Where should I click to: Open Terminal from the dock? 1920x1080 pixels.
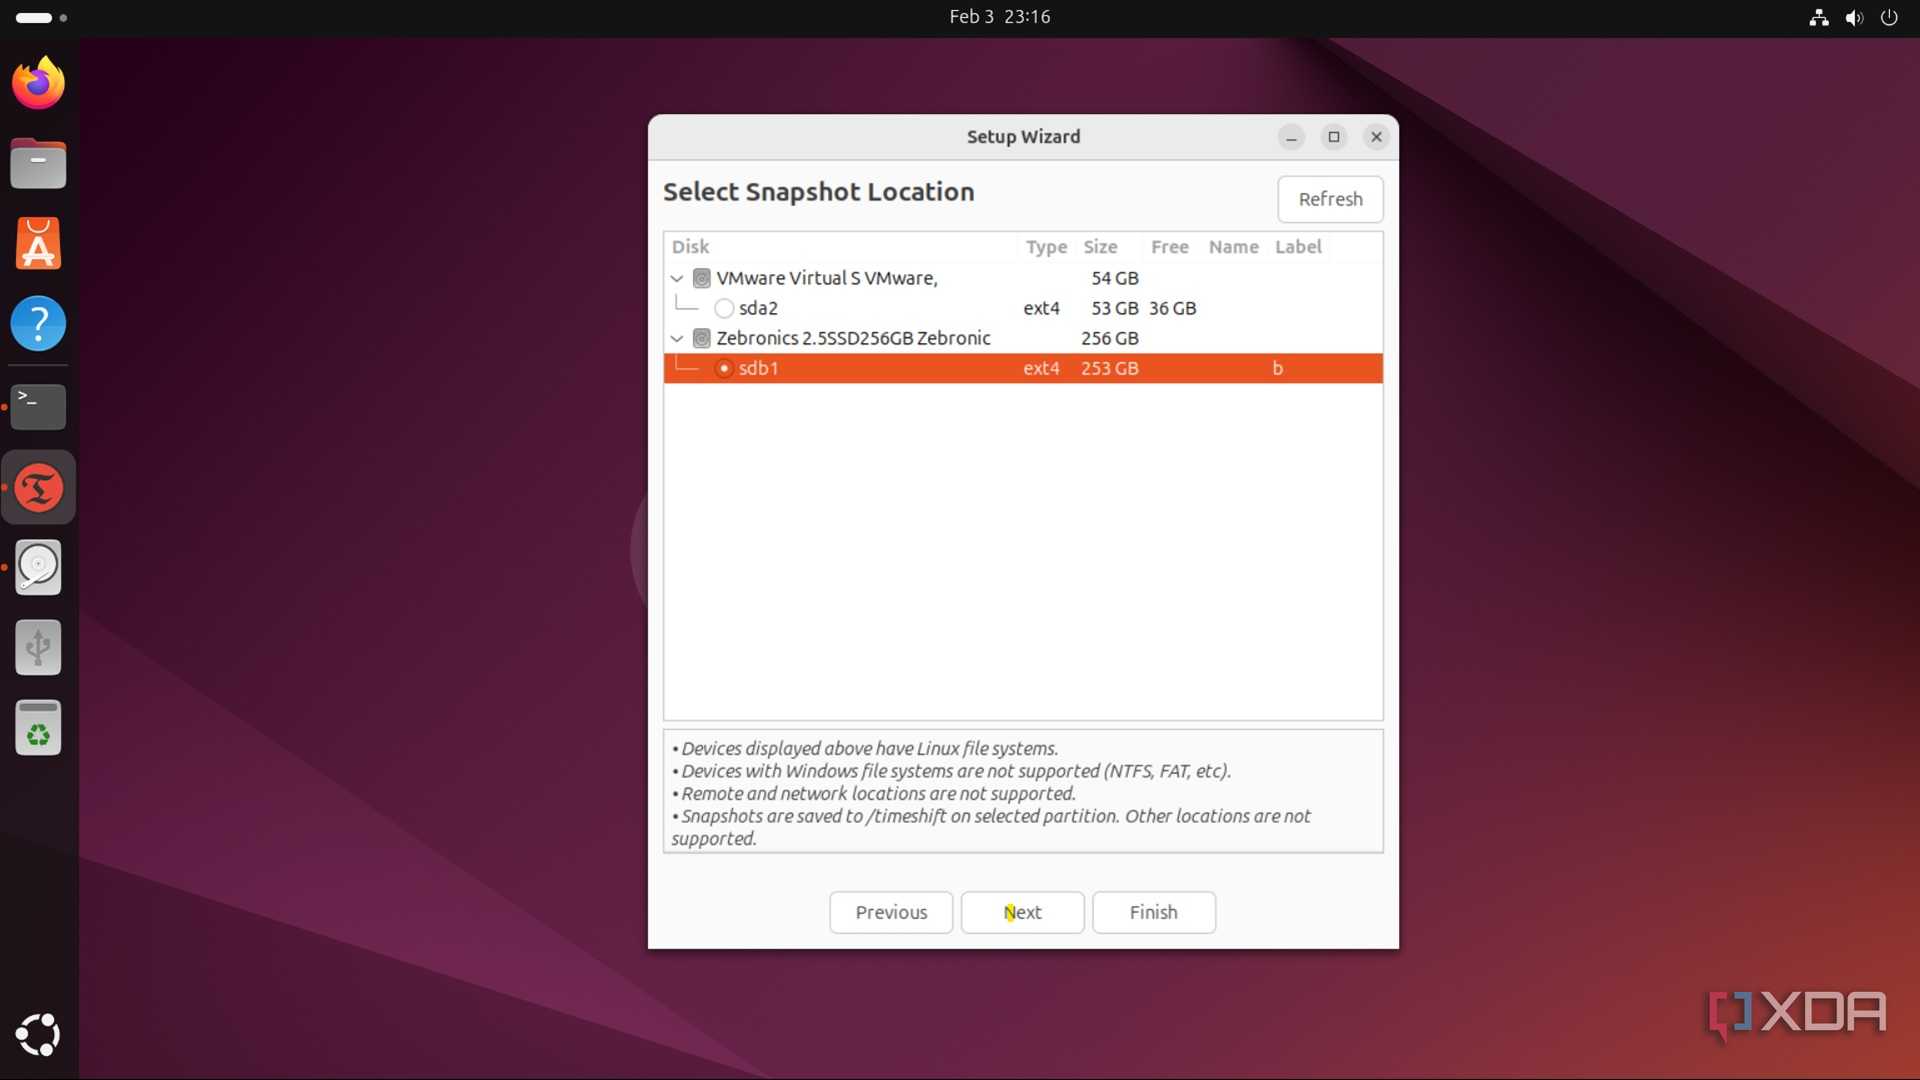(38, 406)
